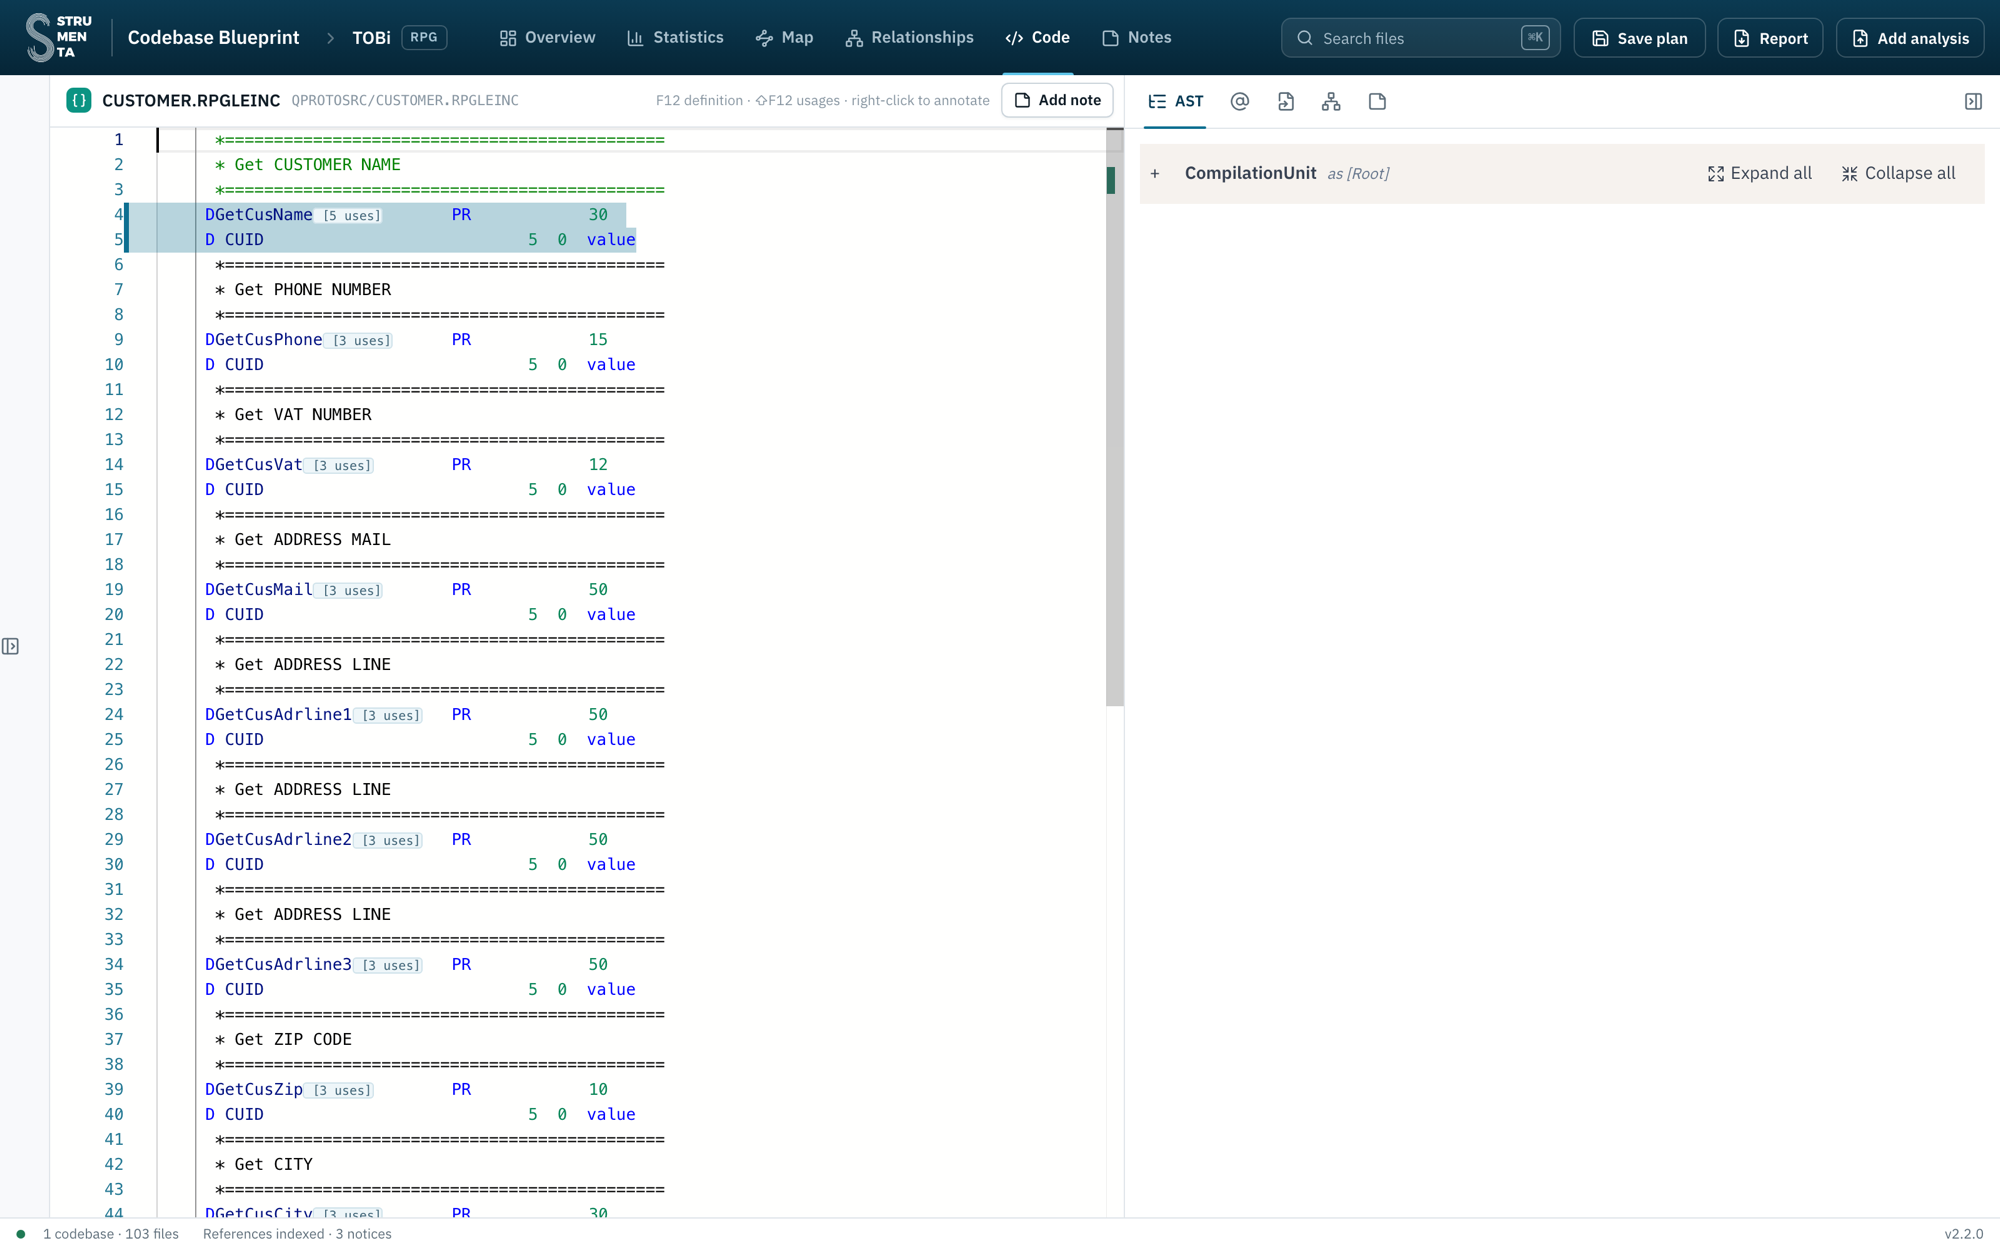Click Codebase Blueprint breadcrumb title
The height and width of the screenshot is (1250, 2000).
click(213, 38)
